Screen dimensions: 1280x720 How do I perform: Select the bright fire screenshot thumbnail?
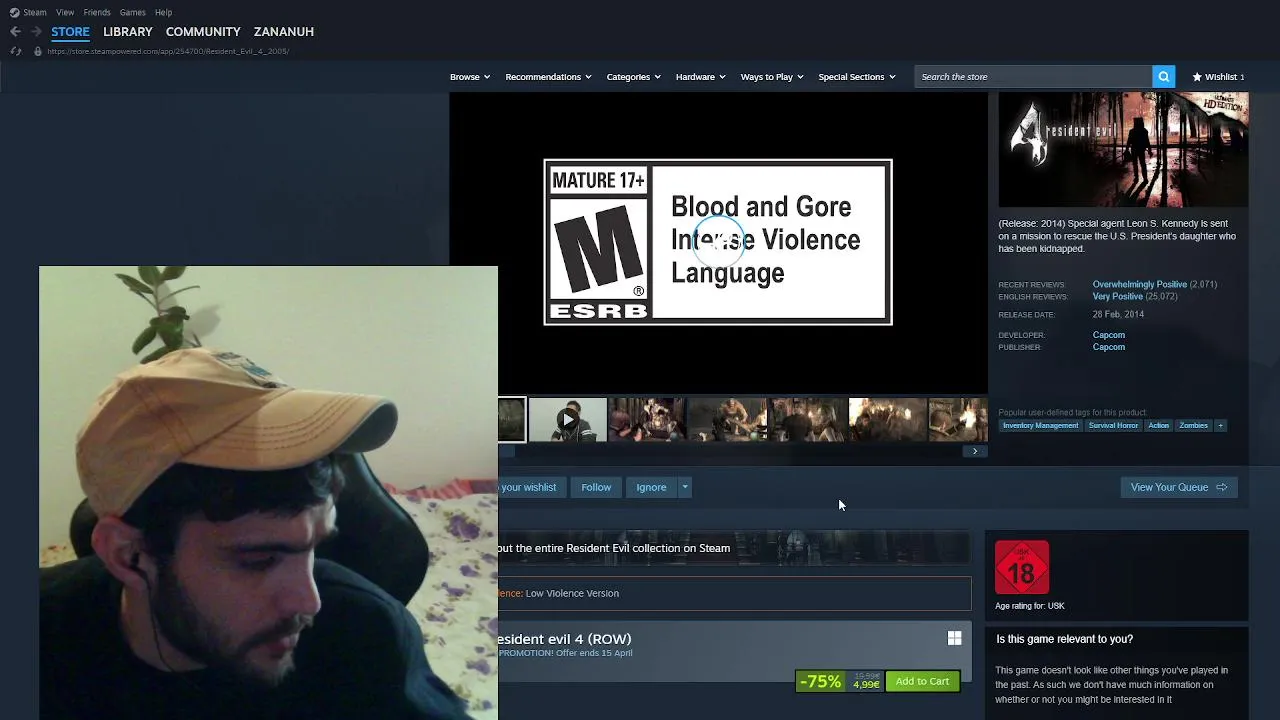[887, 420]
